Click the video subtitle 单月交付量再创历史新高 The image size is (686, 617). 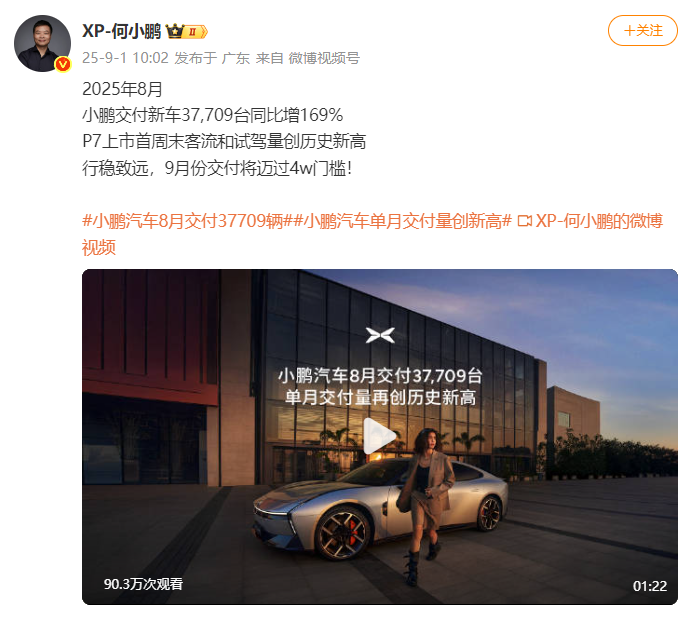[380, 398]
